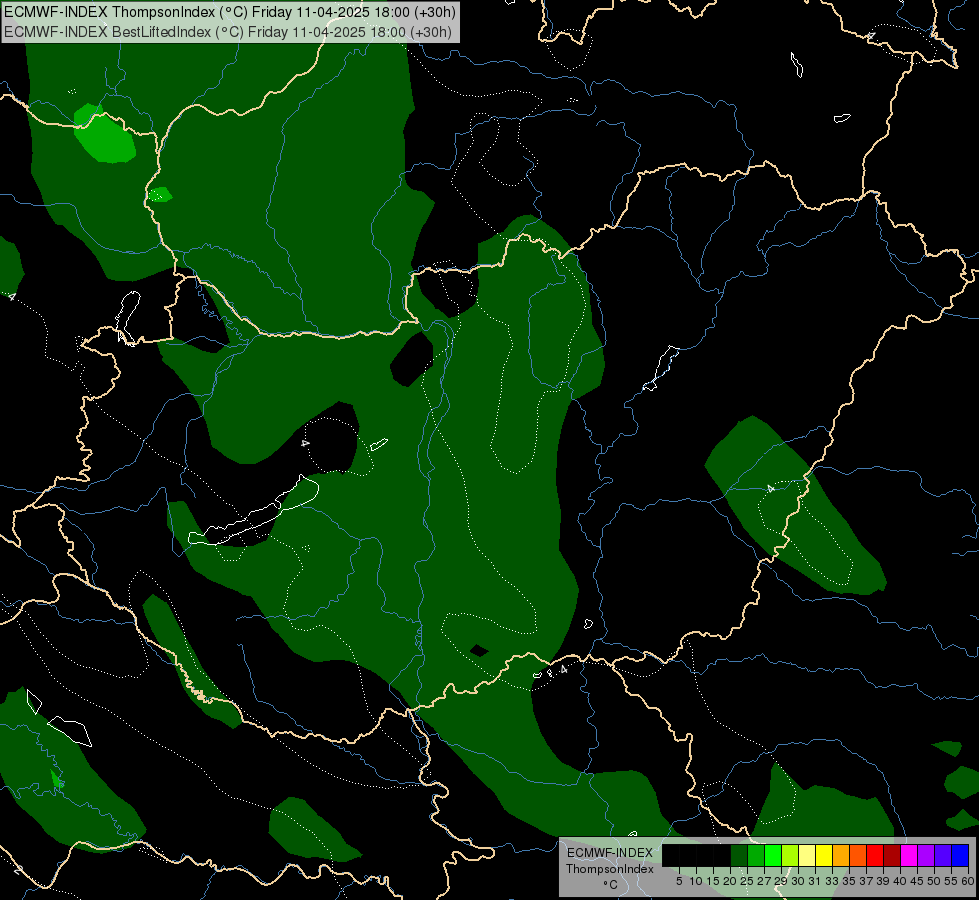Click the °C unit label in legend
The image size is (979, 900).
pyautogui.click(x=611, y=885)
